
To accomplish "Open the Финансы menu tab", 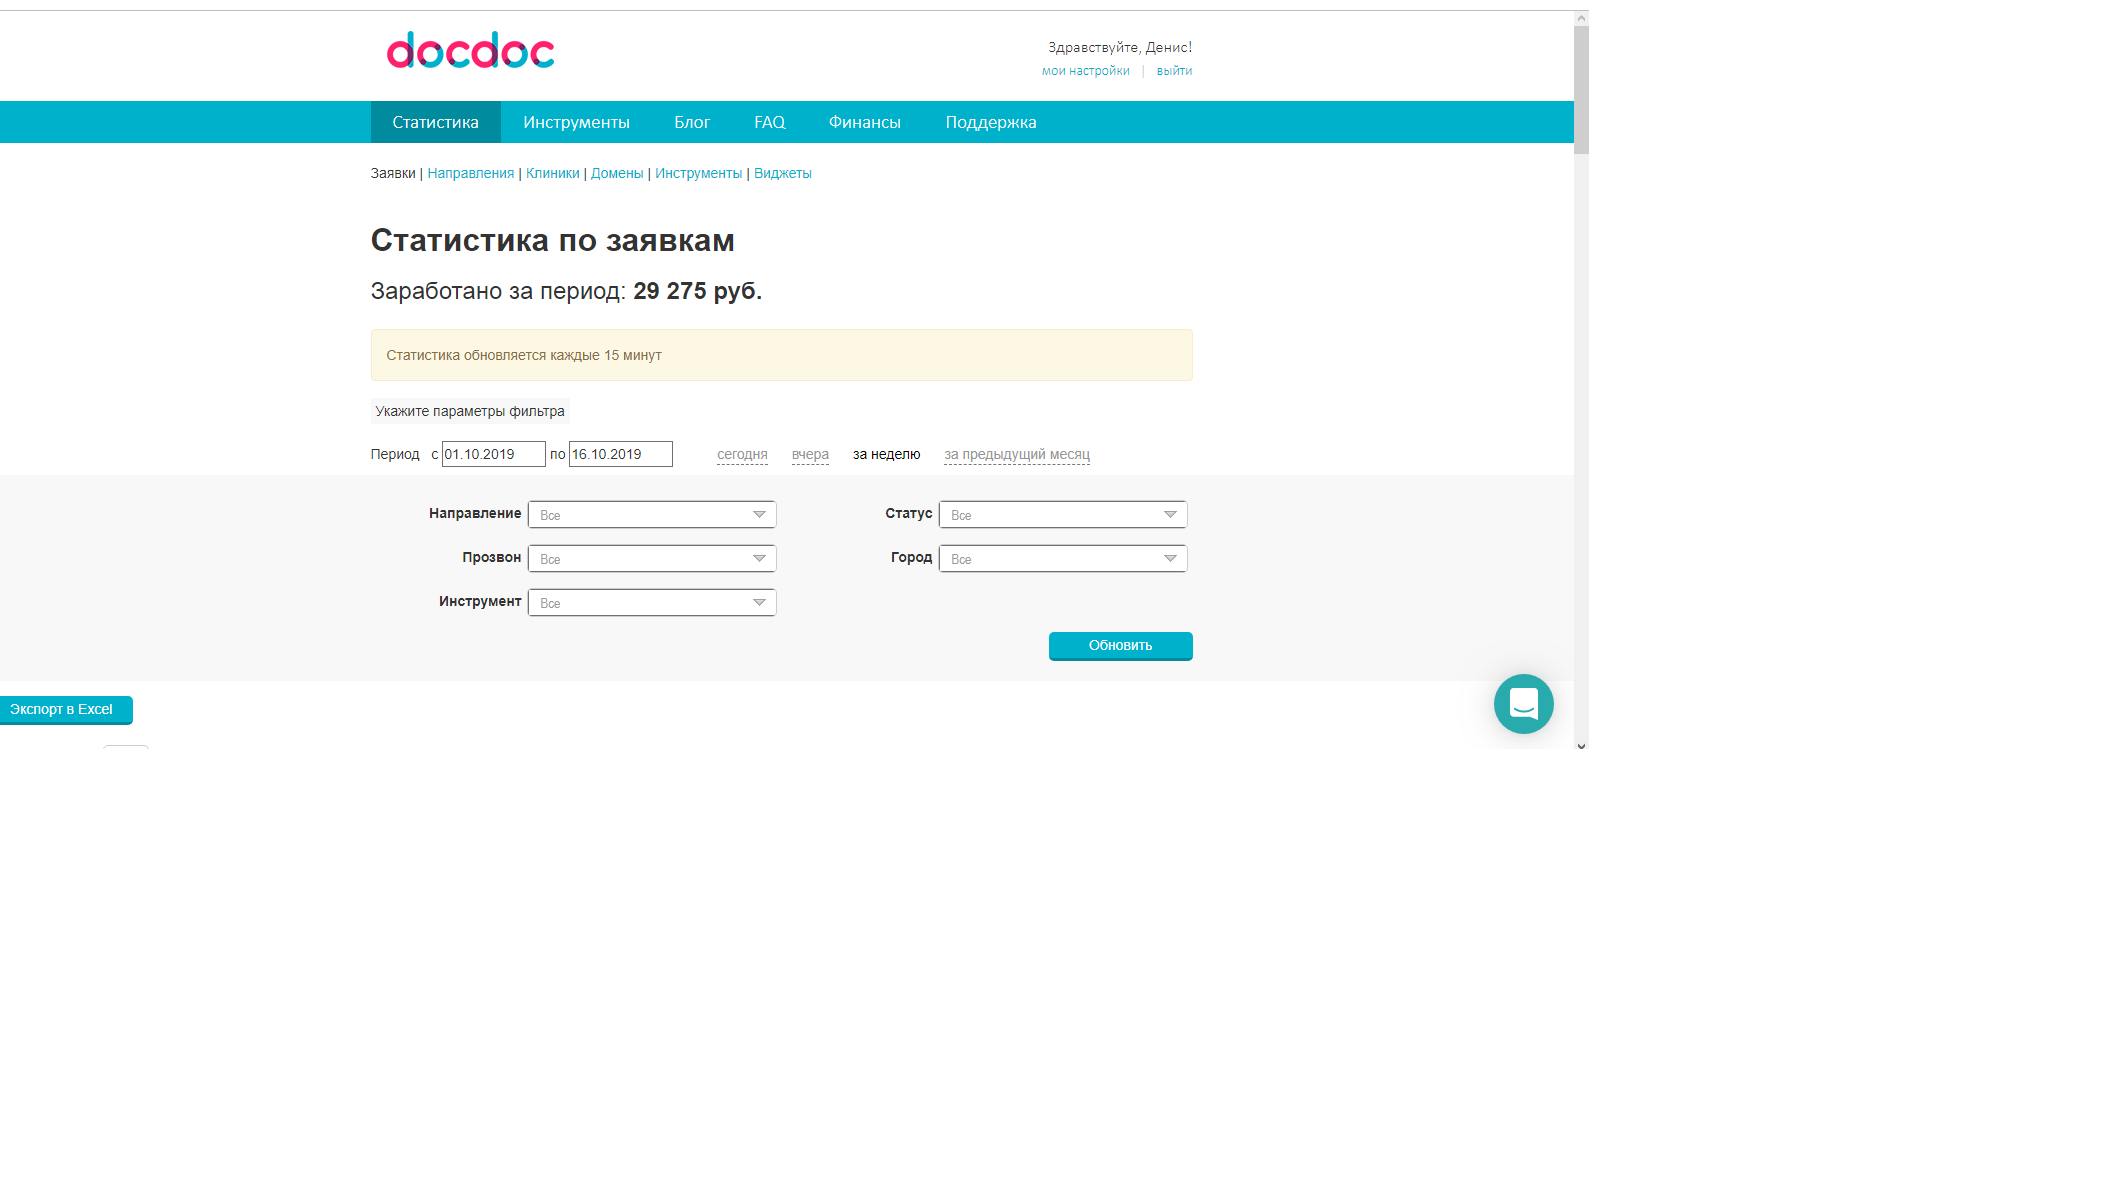I will pyautogui.click(x=864, y=122).
